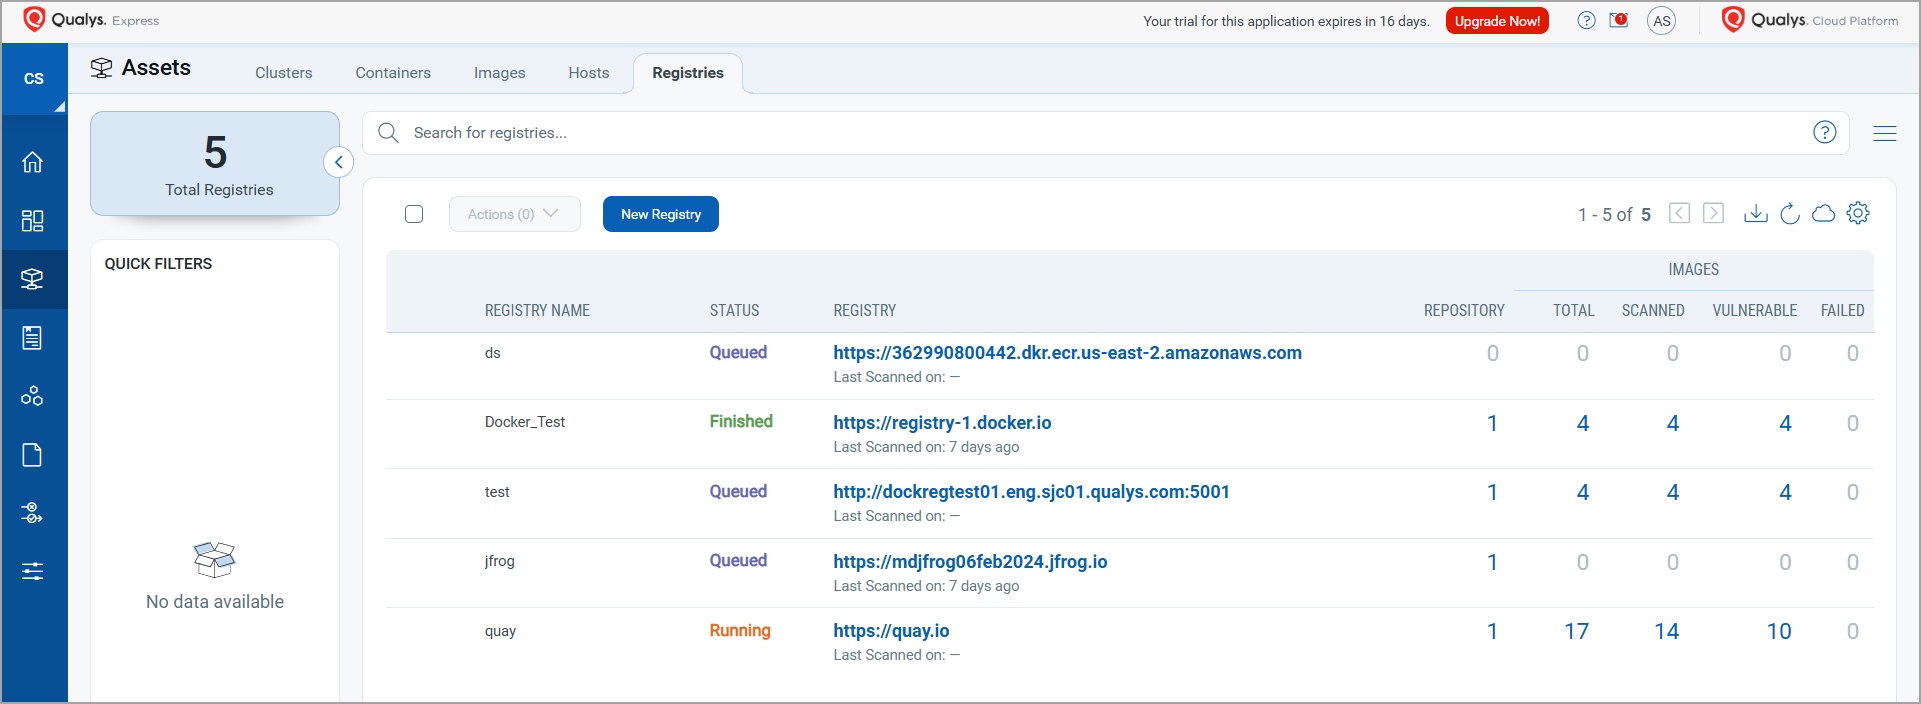Open the Dashboard icon in sidebar
This screenshot has width=1921, height=704.
pyautogui.click(x=33, y=221)
